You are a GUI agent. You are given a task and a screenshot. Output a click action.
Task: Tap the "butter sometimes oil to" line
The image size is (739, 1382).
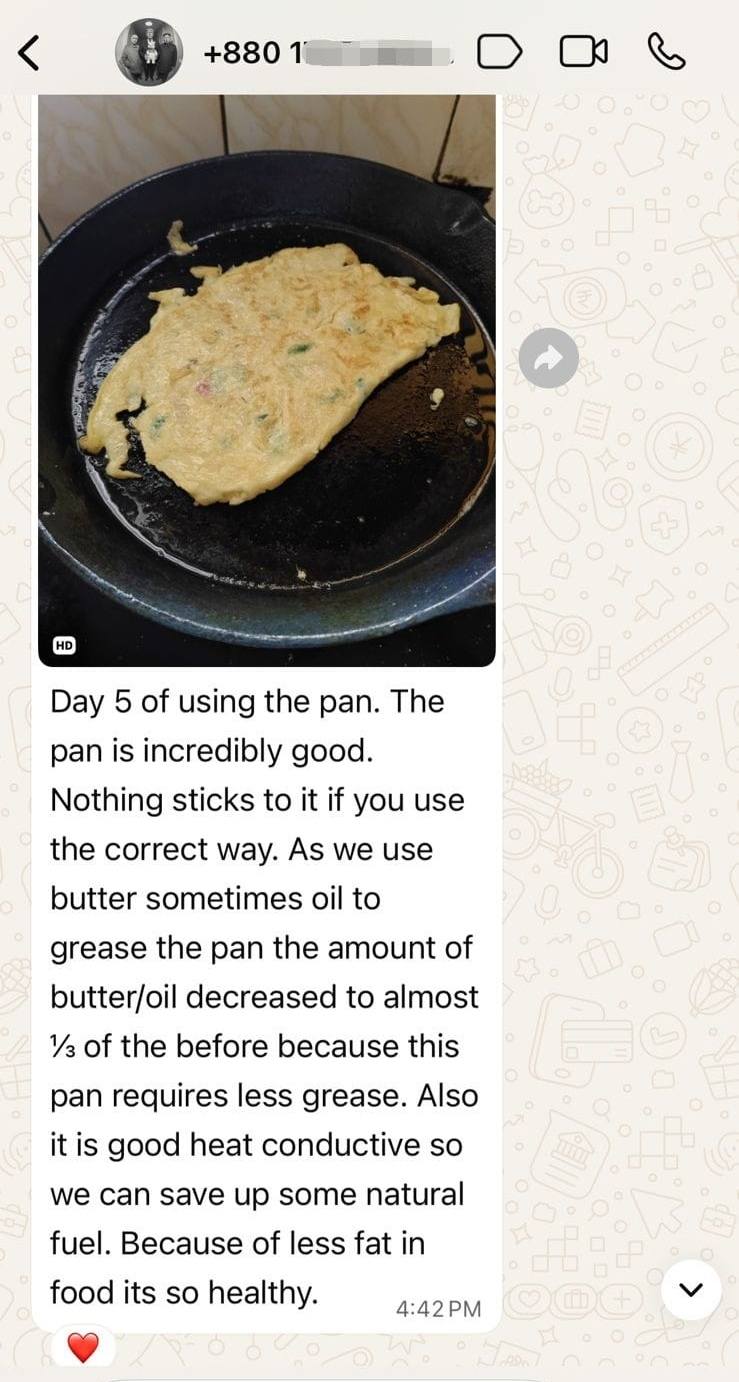215,898
